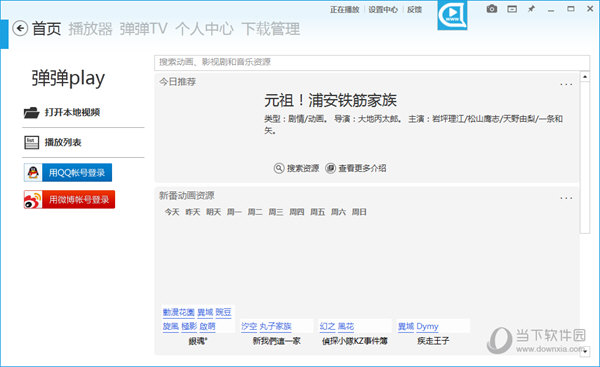Focus the 搜索动画、影视剧和音乐资源 search box

(372, 62)
